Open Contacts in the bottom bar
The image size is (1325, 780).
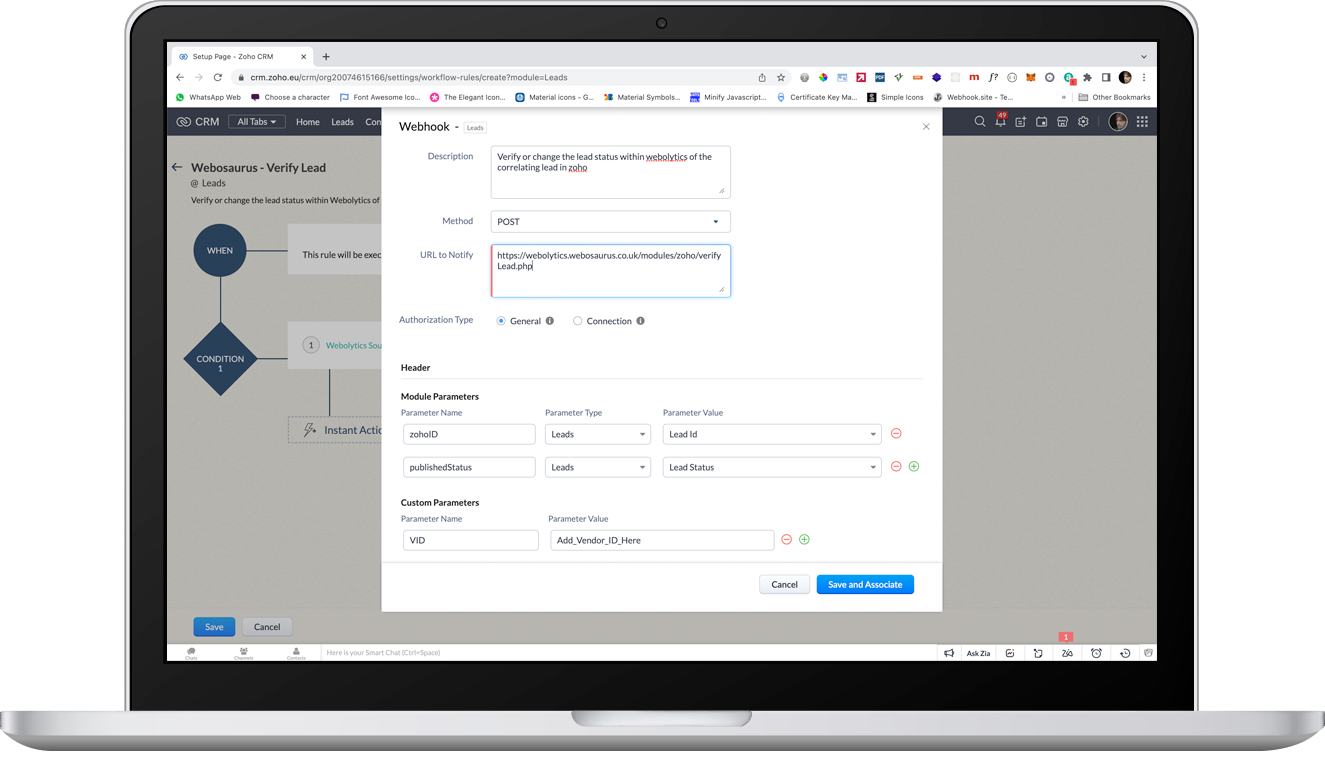click(x=296, y=653)
